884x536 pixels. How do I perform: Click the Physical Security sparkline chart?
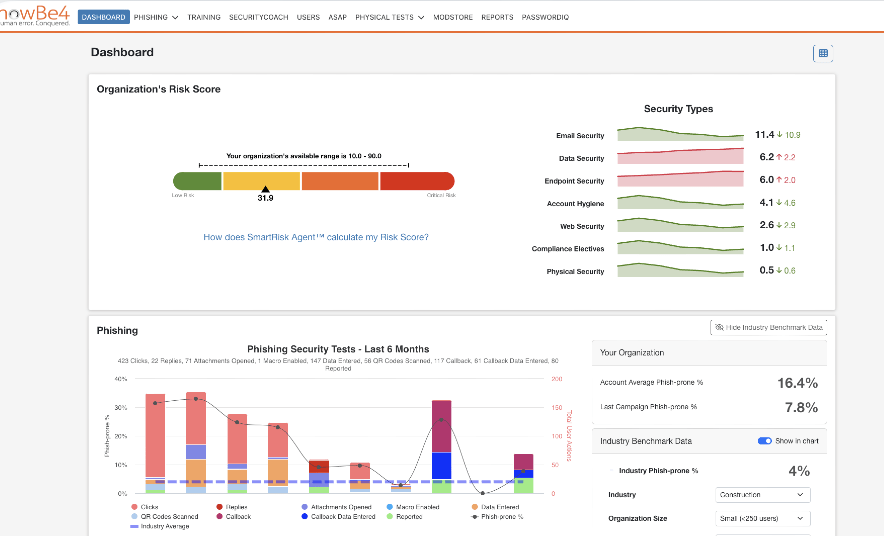[680, 269]
